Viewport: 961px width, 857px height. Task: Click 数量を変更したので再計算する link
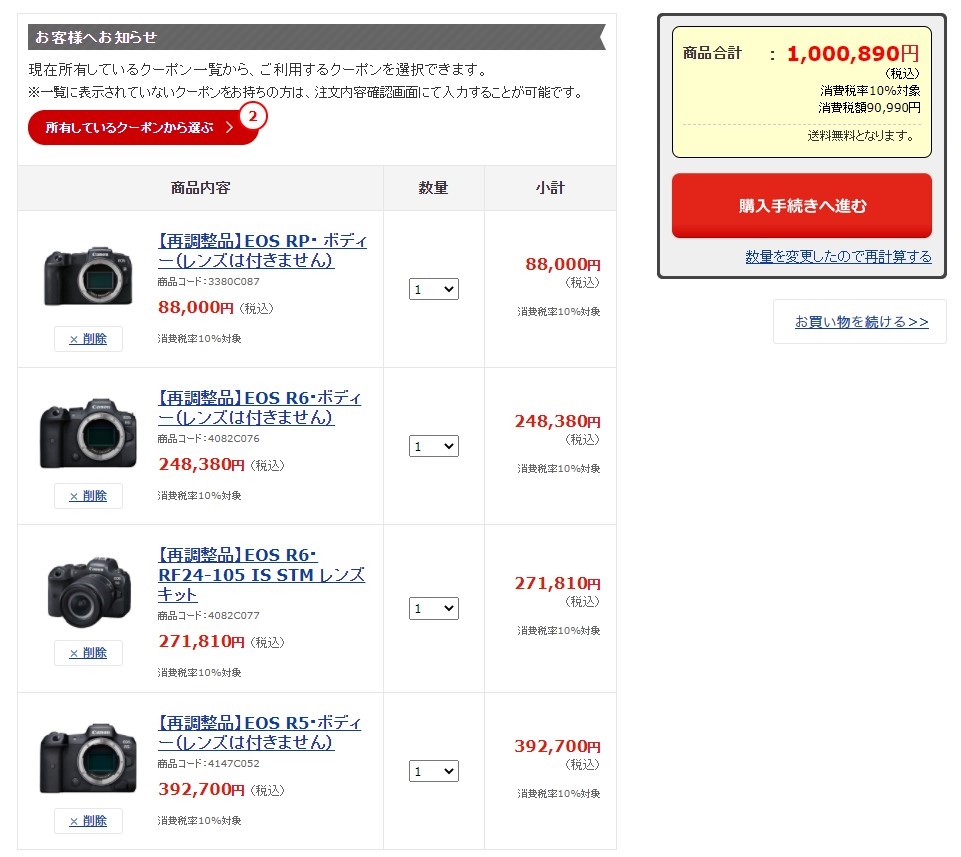click(838, 257)
